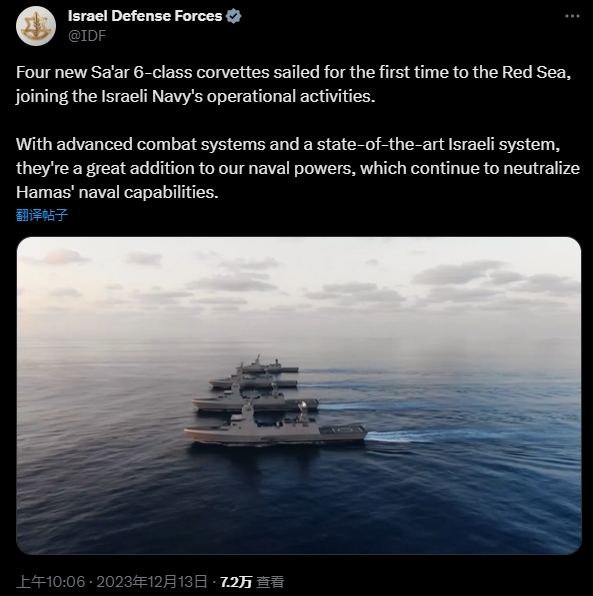The width and height of the screenshot is (593, 596).
Task: Click the 查看 label beside the view count
Action: click(x=270, y=582)
